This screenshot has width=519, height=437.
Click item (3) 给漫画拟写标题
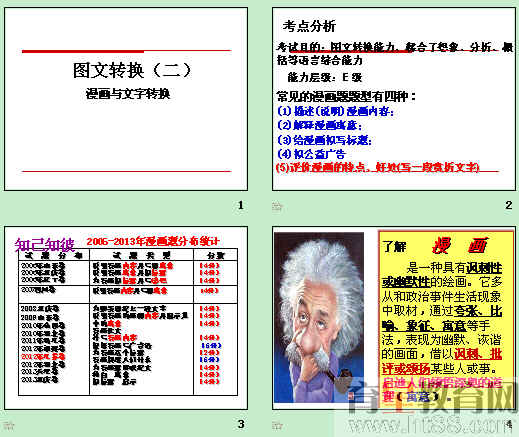click(324, 140)
